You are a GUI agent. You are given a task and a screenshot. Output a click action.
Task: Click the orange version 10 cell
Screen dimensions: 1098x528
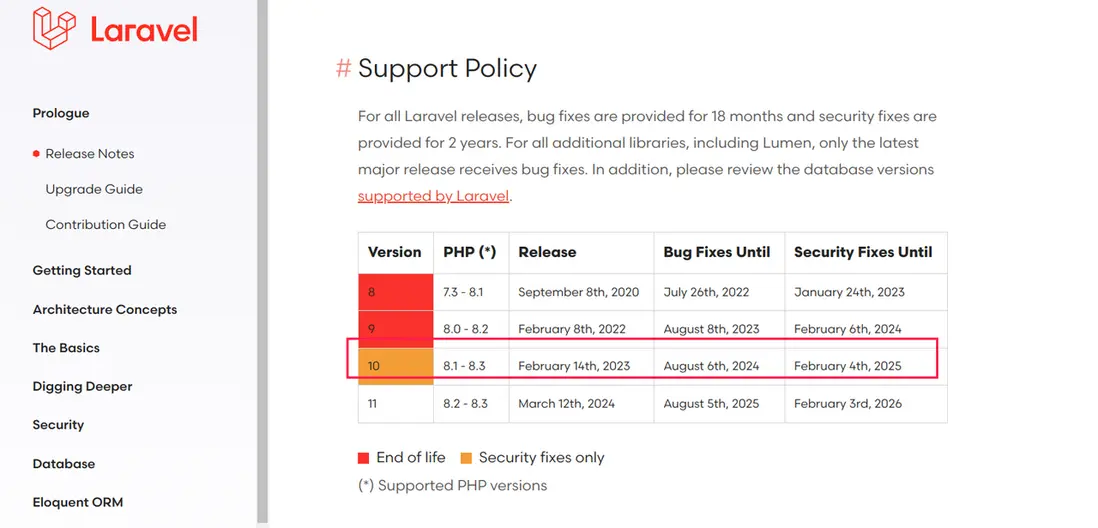395,366
